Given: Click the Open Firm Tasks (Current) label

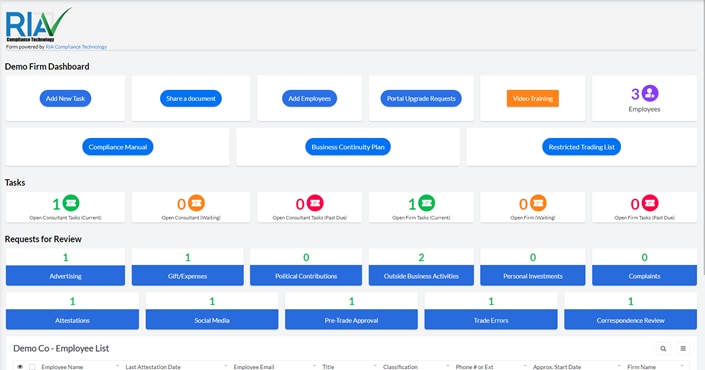Looking at the screenshot, I should coord(421,218).
